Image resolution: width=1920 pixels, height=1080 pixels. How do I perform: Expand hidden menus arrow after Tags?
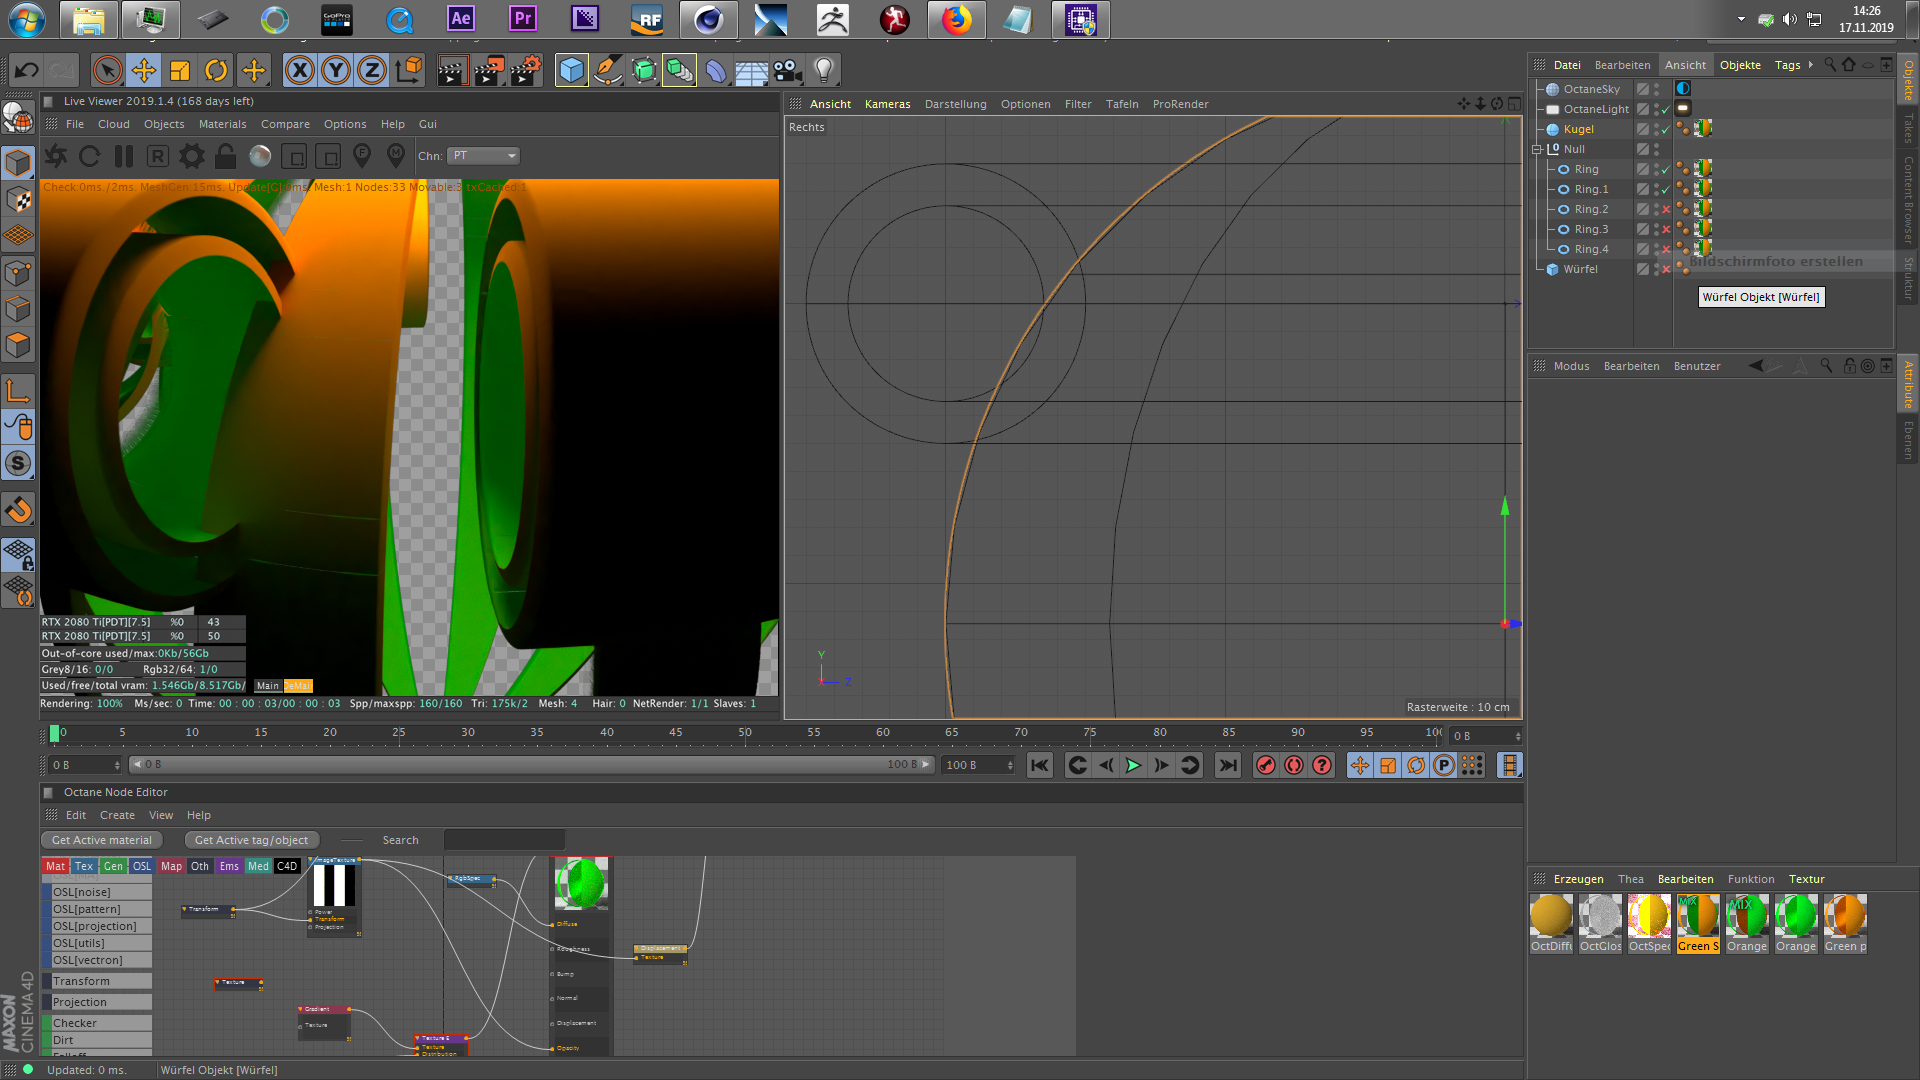coord(1811,65)
